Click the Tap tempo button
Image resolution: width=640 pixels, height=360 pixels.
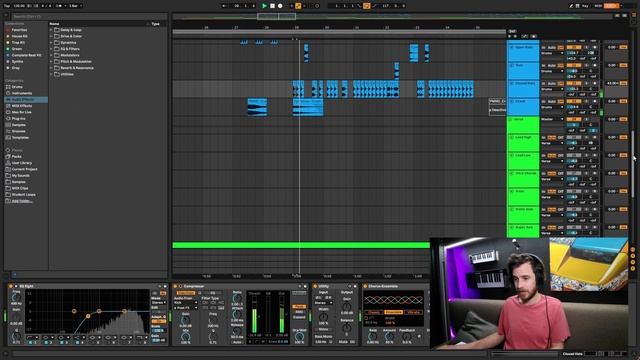point(7,6)
